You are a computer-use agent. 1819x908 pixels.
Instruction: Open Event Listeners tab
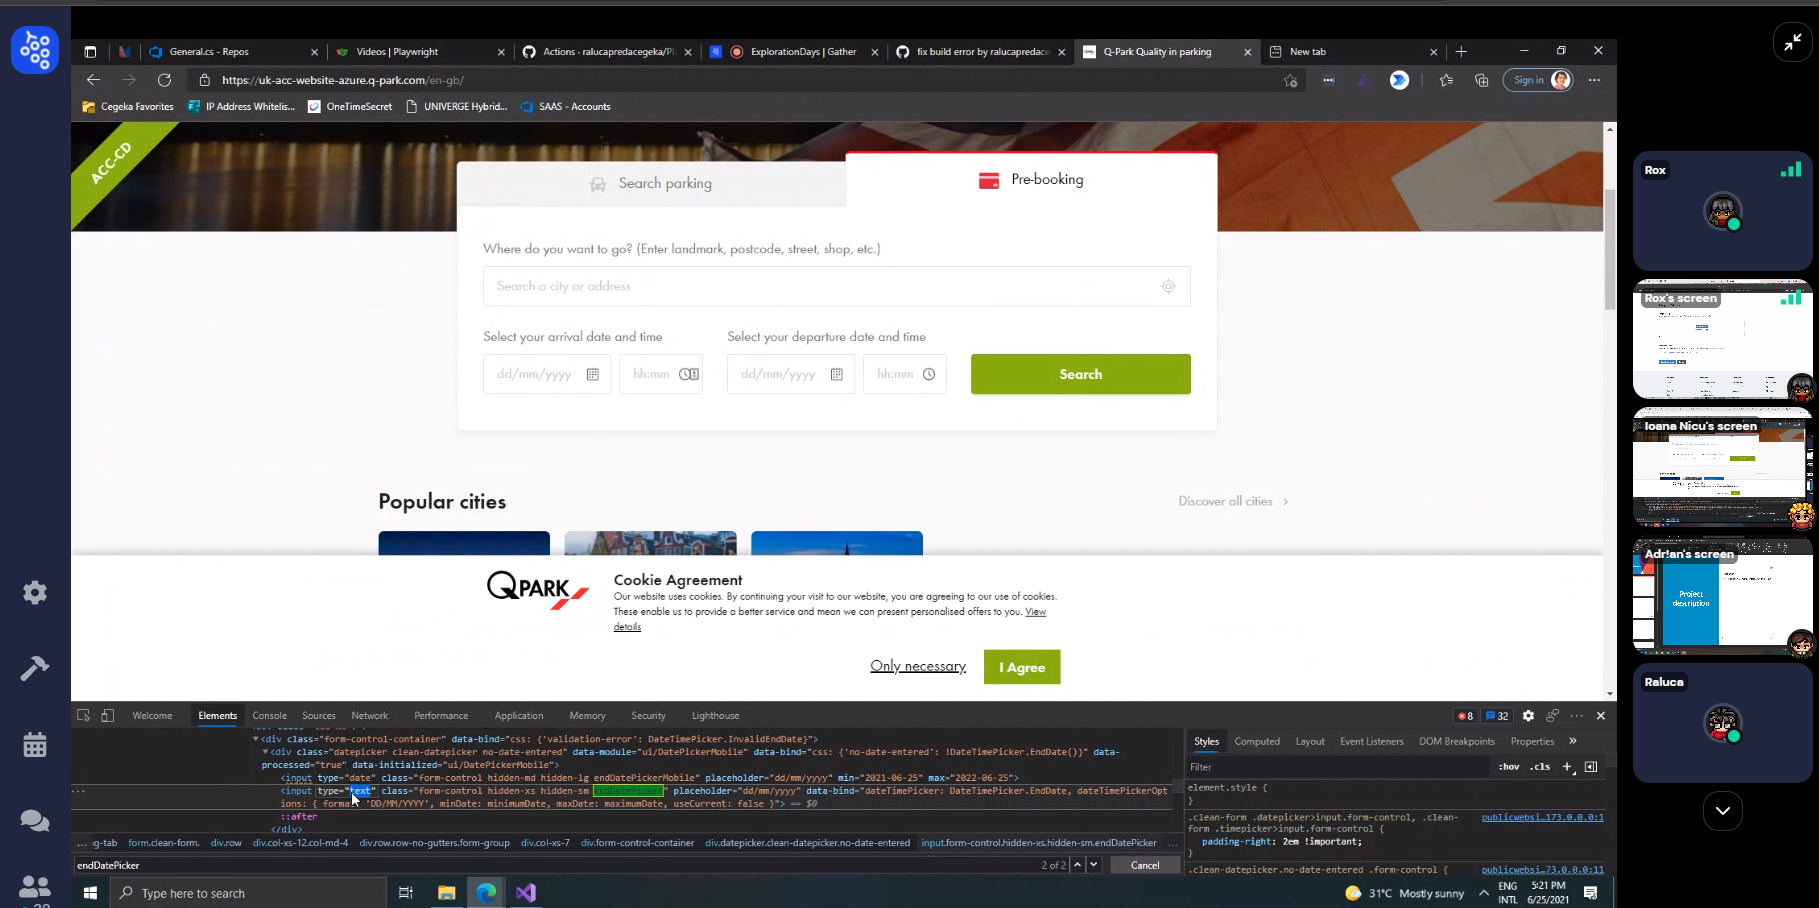pos(1371,741)
